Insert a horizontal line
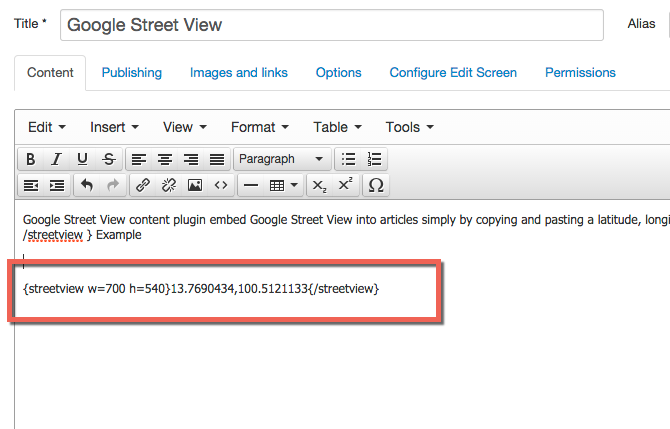 pos(251,185)
